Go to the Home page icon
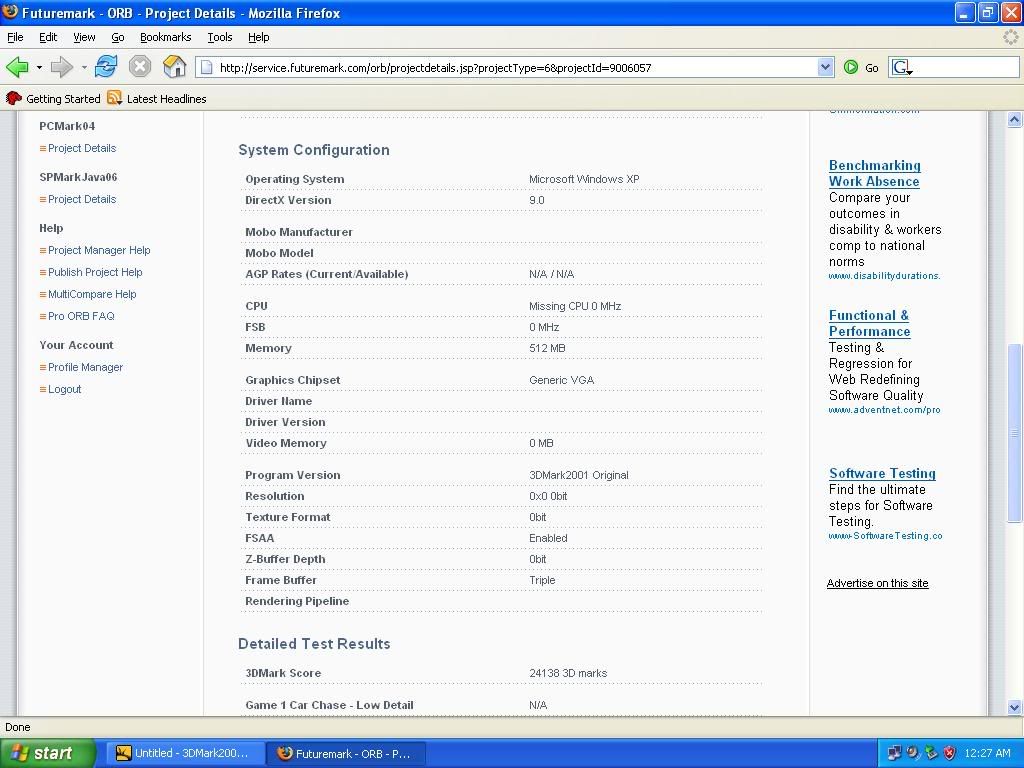1024x768 pixels. (174, 67)
